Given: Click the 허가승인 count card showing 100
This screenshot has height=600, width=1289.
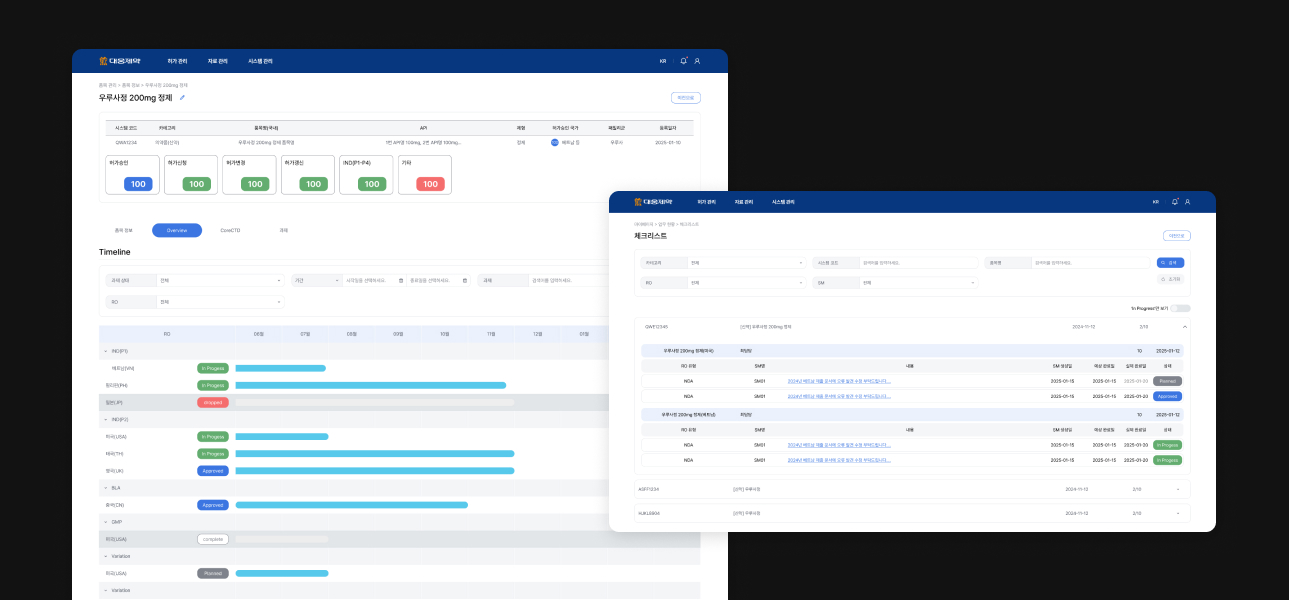Looking at the screenshot, I should click(x=132, y=175).
